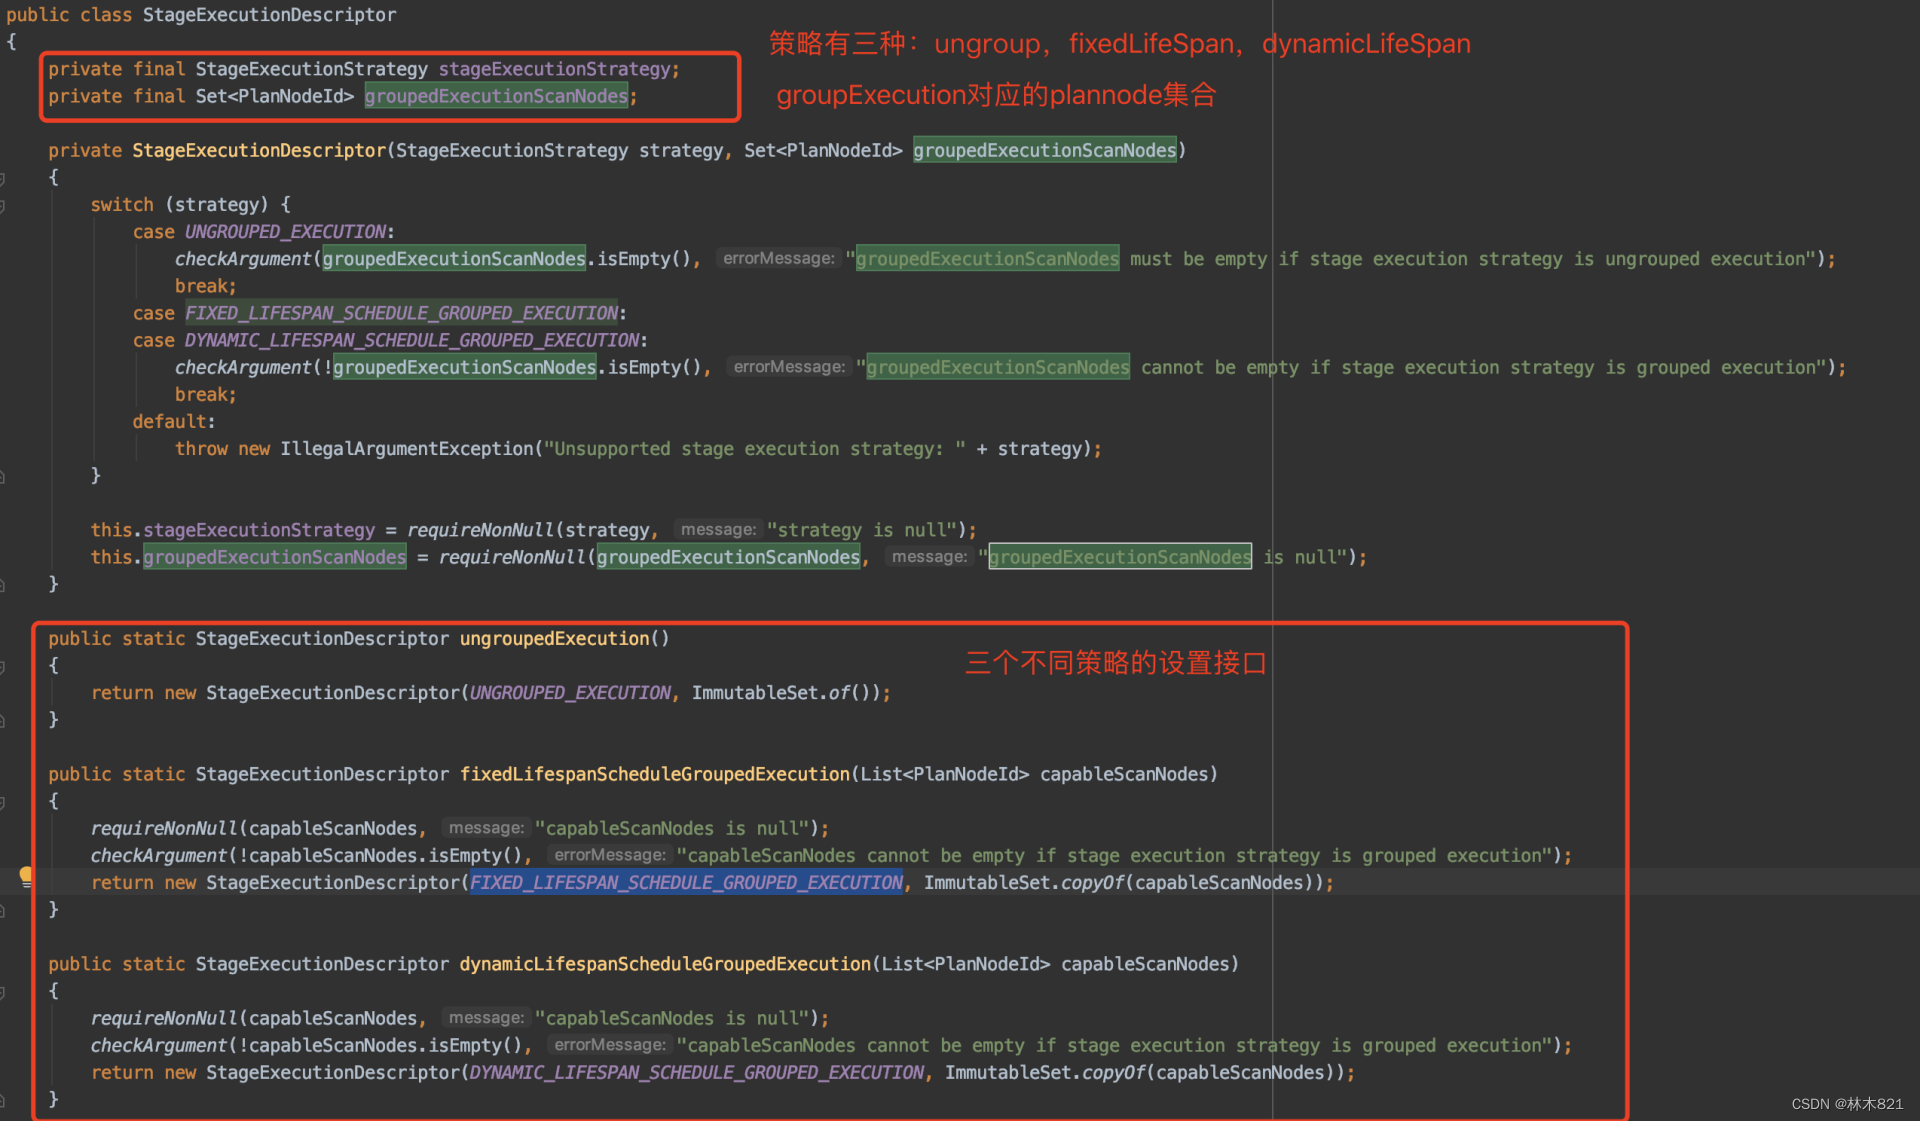Collapse the switch (strategy) block fold marker
Viewport: 1920px width, 1121px height.
[3, 205]
